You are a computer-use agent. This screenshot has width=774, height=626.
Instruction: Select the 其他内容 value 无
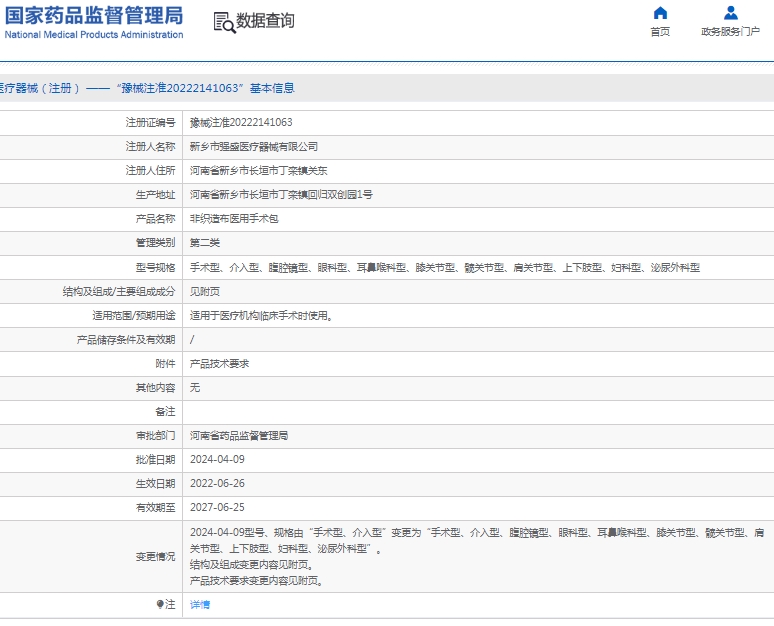pyautogui.click(x=195, y=388)
